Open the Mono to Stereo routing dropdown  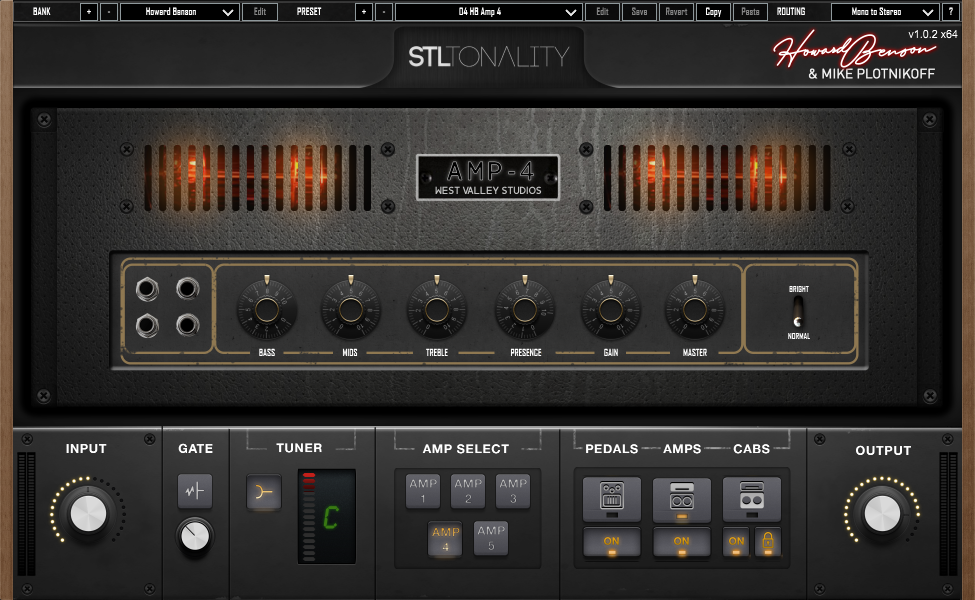click(885, 12)
